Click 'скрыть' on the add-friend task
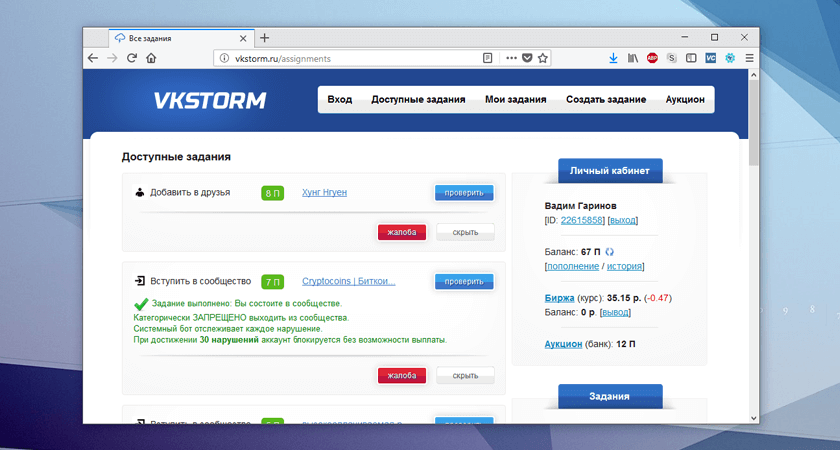 465,232
